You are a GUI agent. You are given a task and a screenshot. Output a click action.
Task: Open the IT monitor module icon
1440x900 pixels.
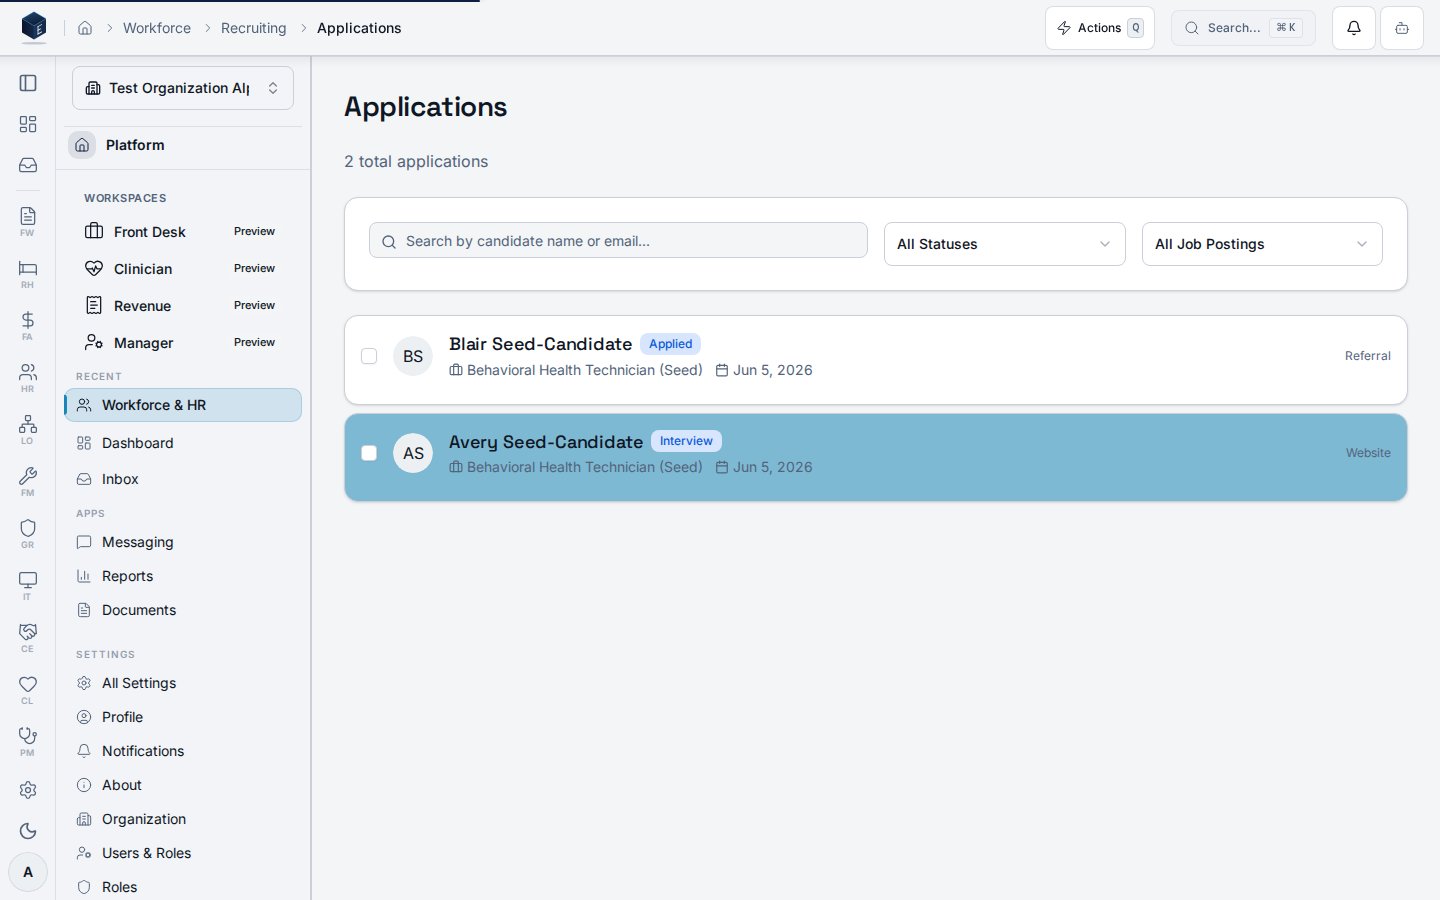point(28,585)
